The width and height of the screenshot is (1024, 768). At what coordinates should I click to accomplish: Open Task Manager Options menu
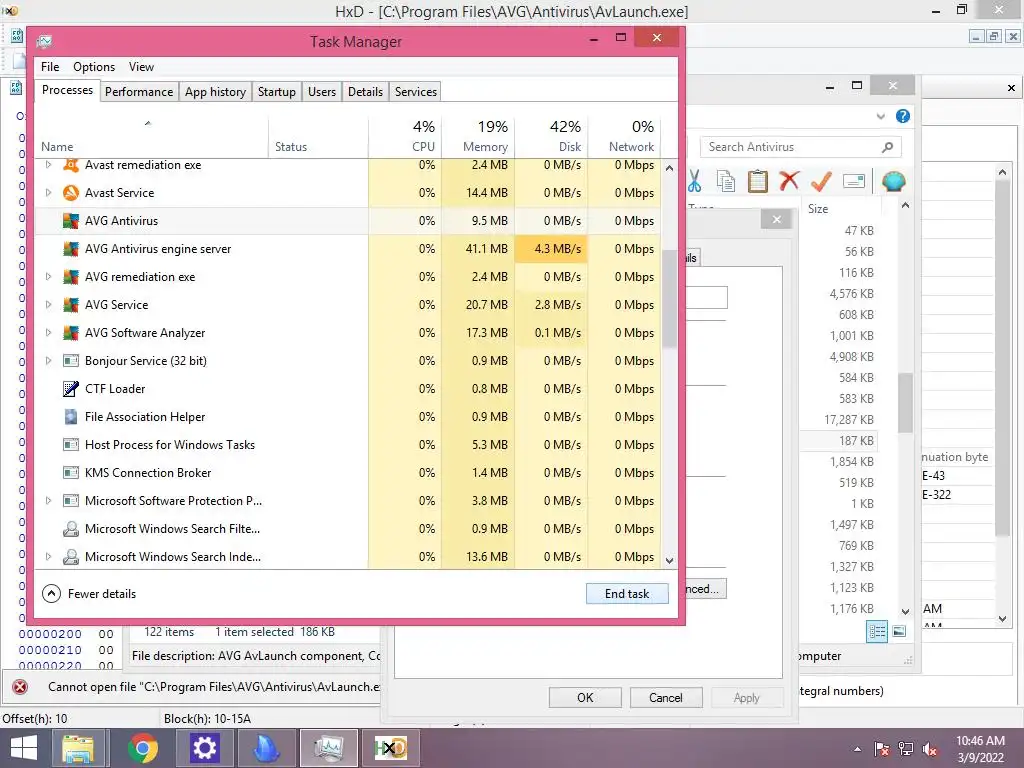pyautogui.click(x=93, y=67)
